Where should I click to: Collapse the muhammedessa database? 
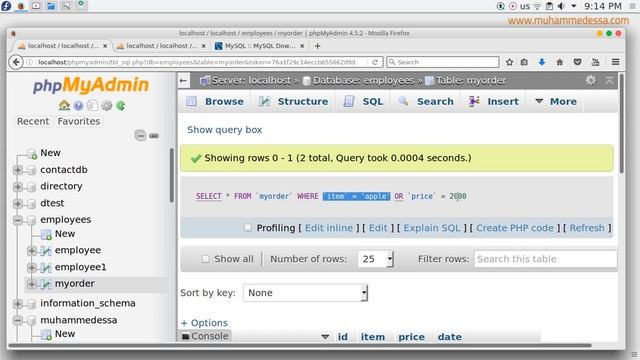pyautogui.click(x=18, y=320)
